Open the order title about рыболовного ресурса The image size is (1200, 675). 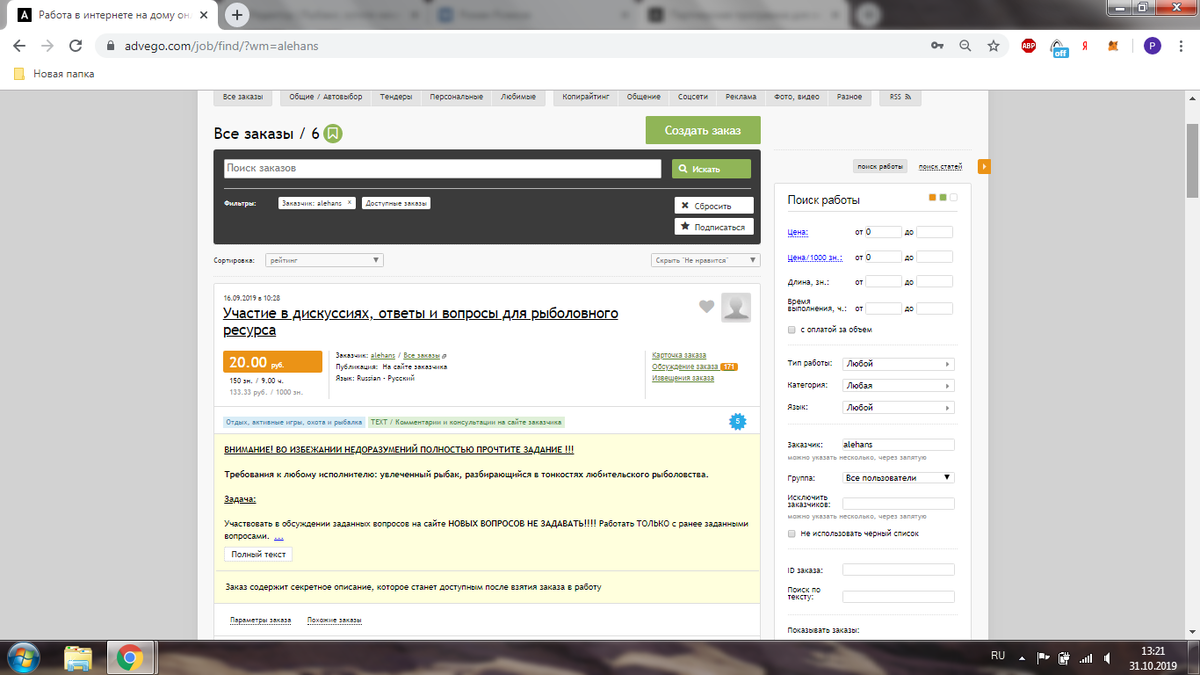coord(420,321)
